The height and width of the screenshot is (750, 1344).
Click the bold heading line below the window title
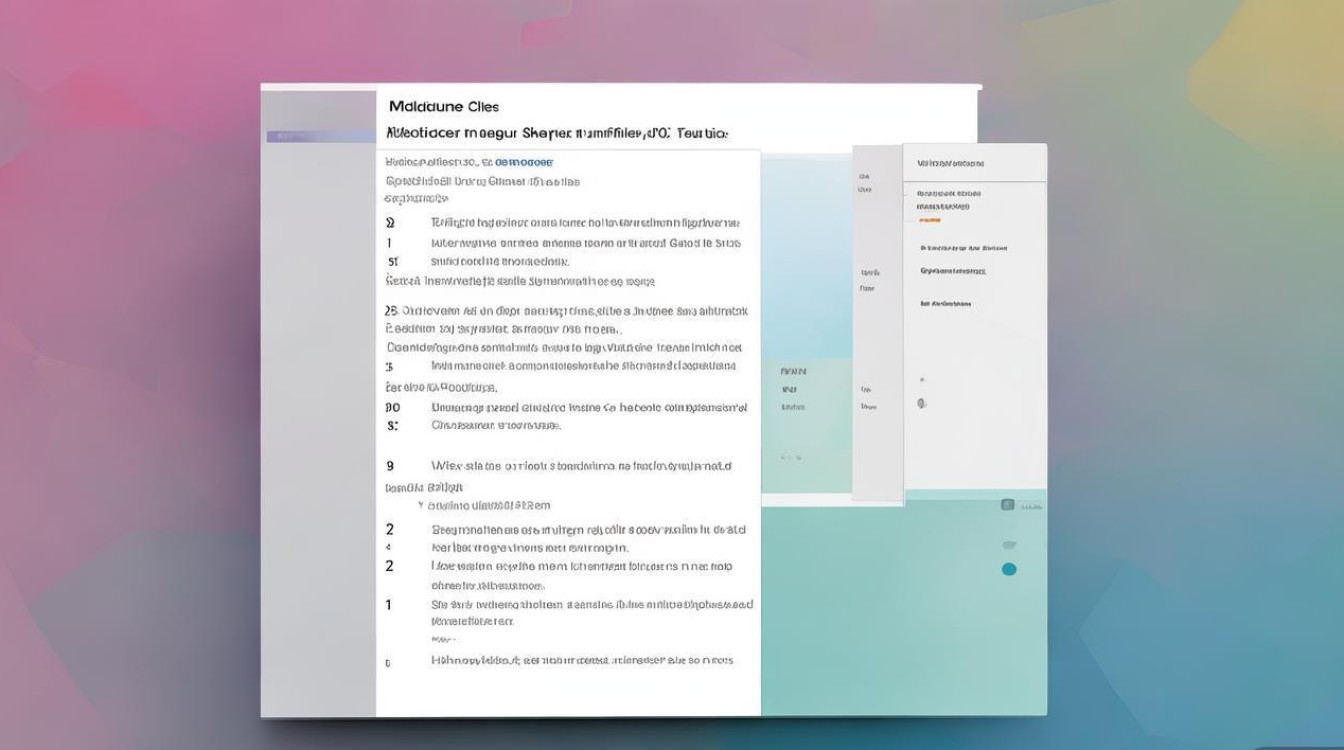[x=556, y=132]
